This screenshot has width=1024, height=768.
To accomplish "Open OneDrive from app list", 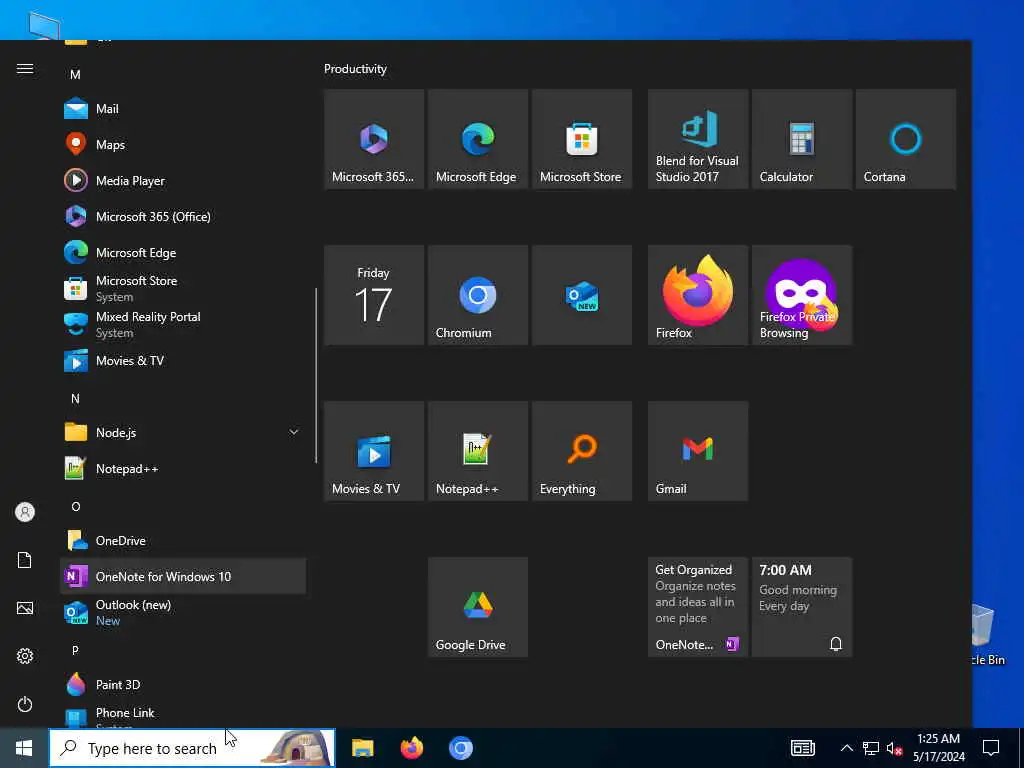I will pos(183,540).
